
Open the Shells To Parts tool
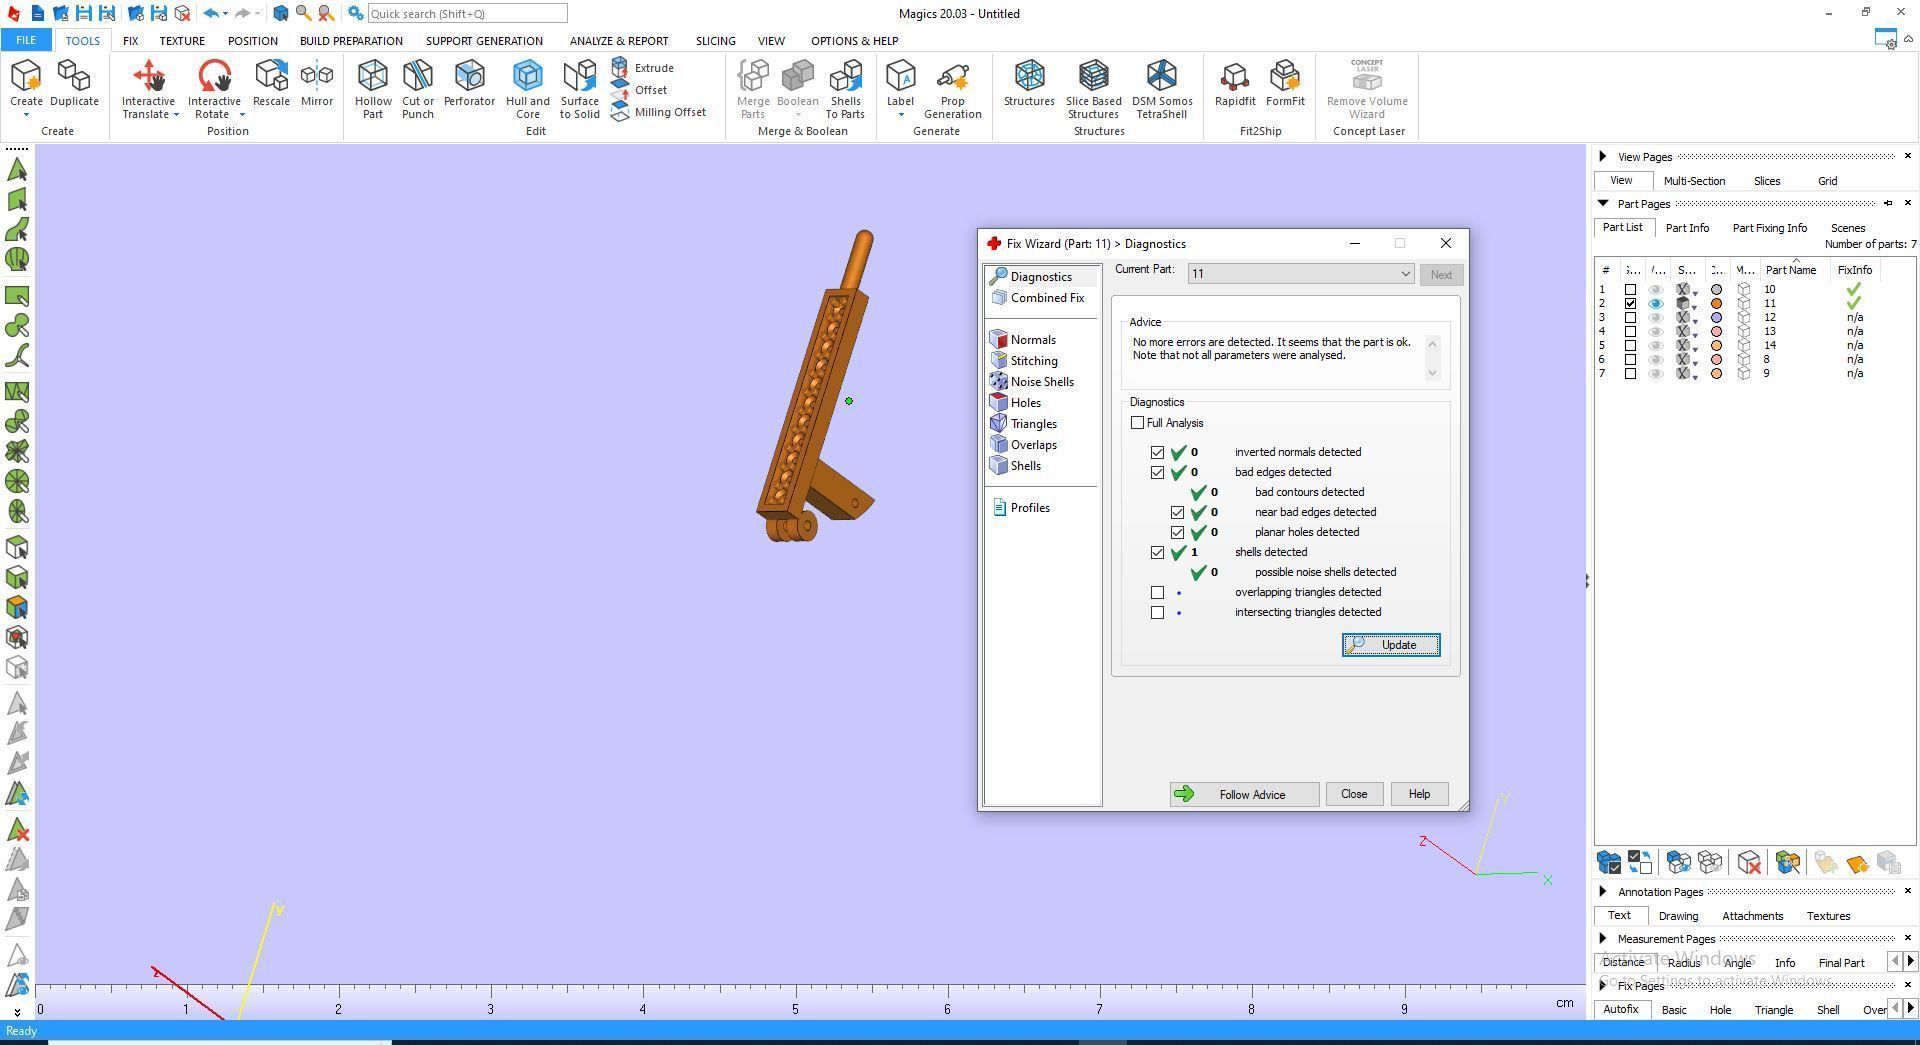[x=845, y=89]
